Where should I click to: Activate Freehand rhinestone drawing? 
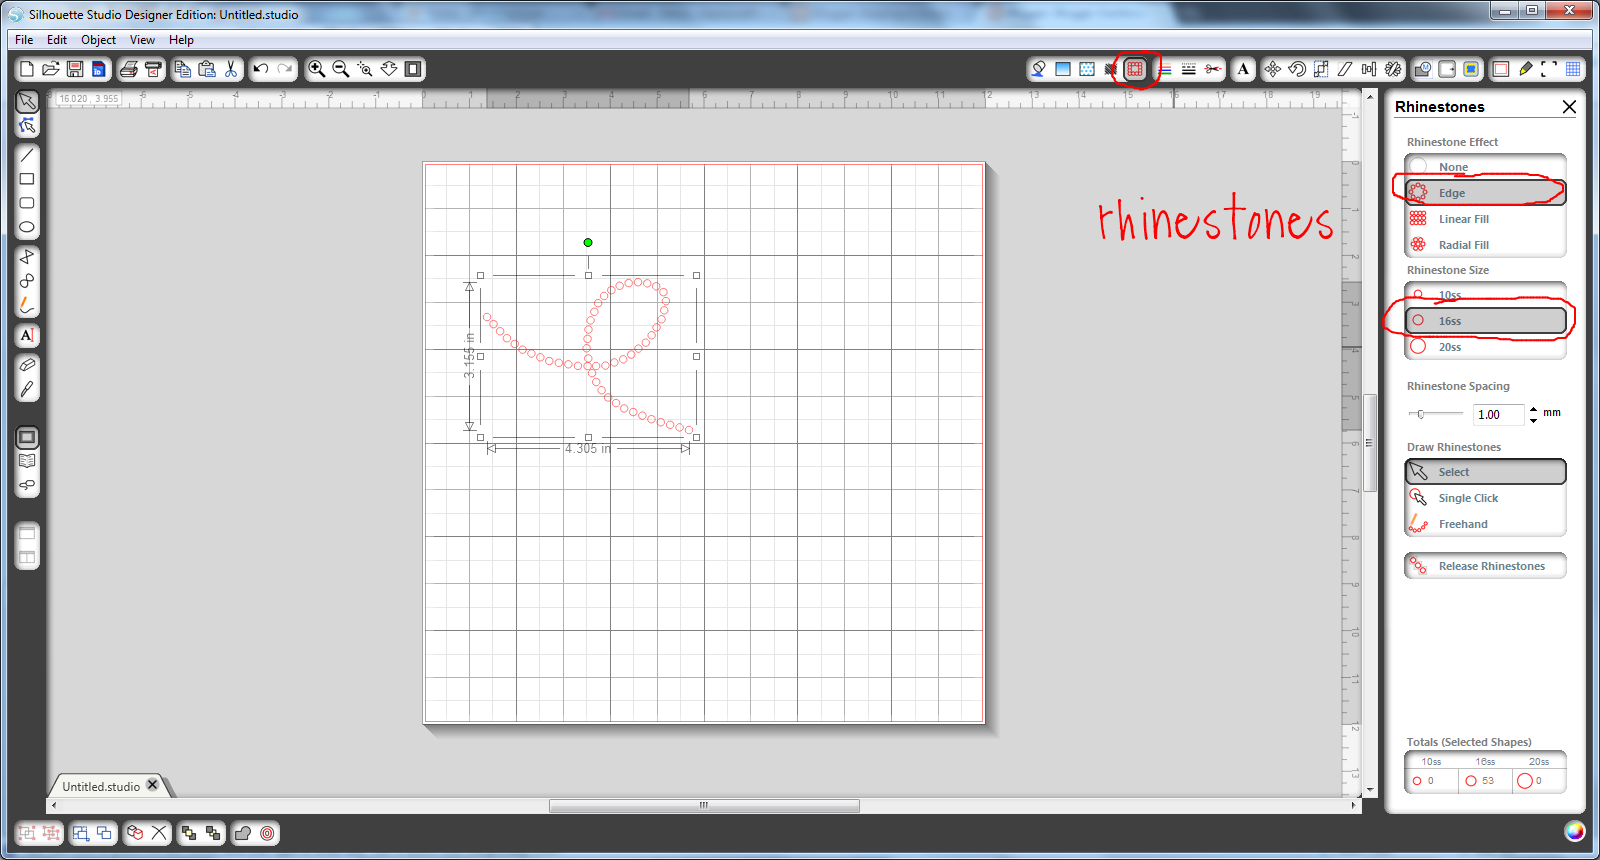click(x=1485, y=524)
